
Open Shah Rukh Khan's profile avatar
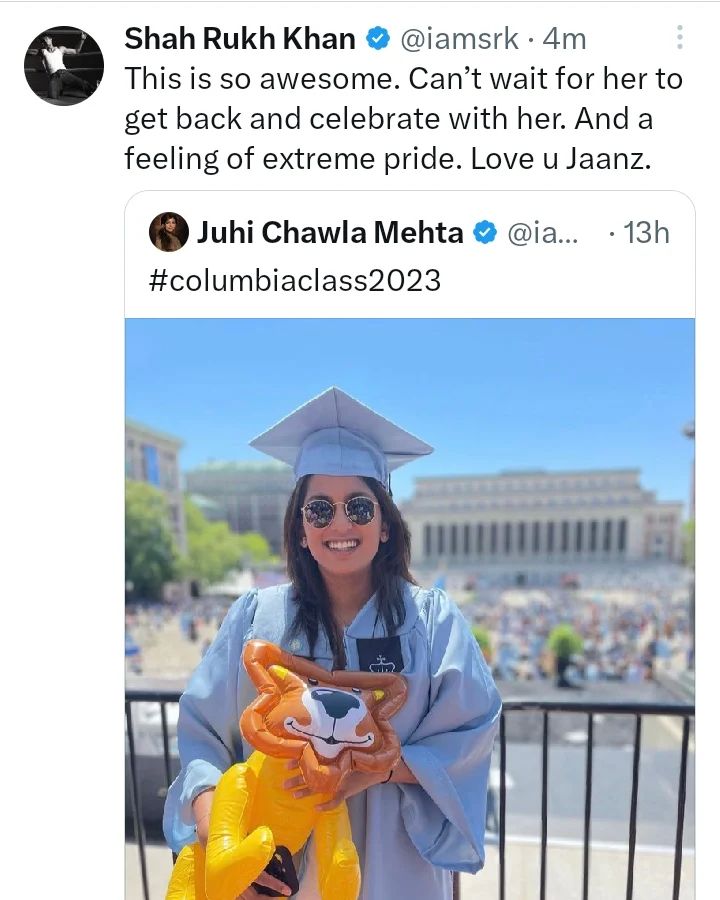[x=64, y=66]
